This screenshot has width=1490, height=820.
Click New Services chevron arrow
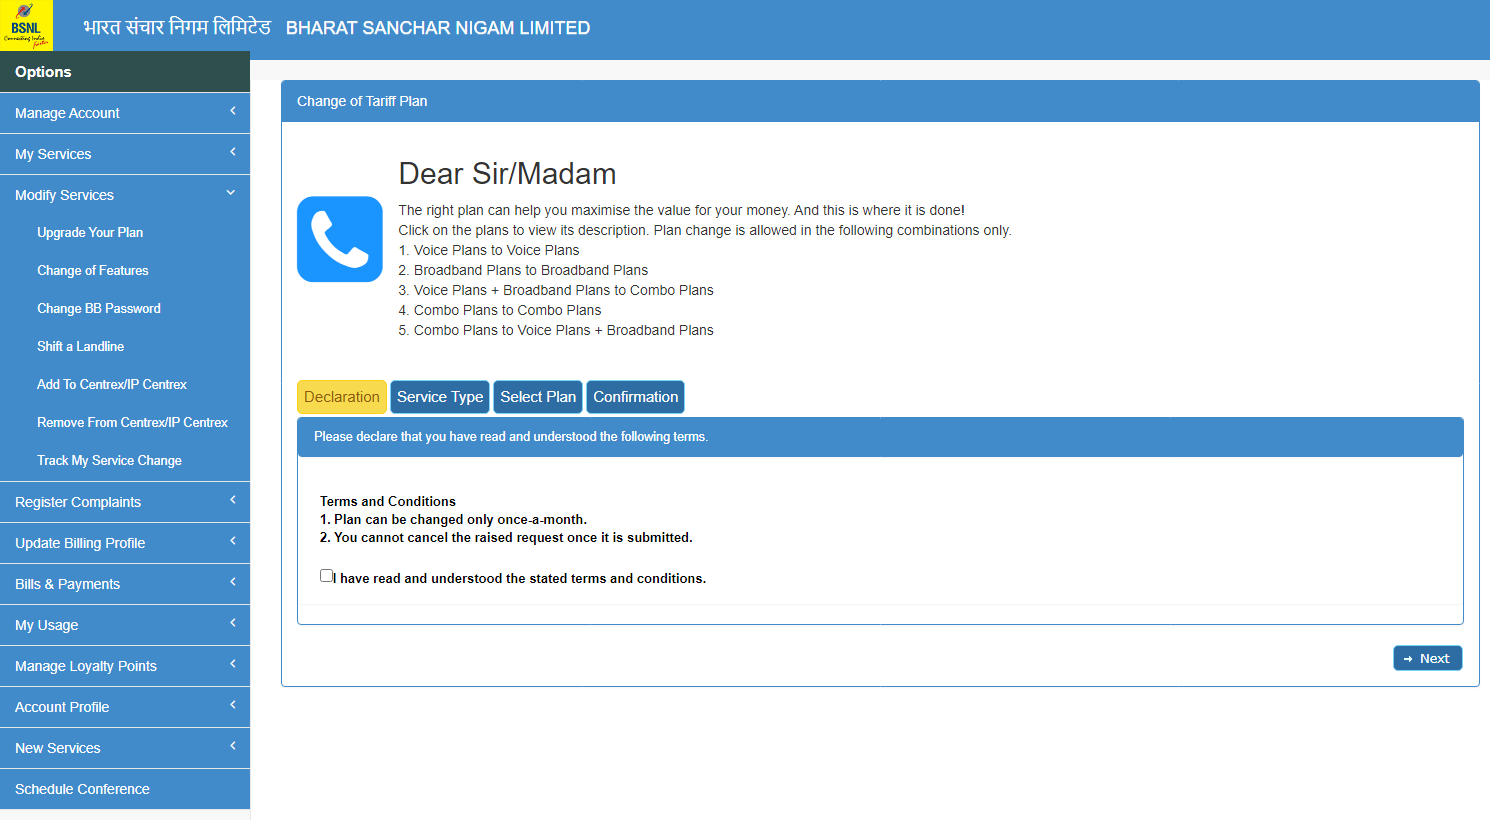tap(233, 746)
